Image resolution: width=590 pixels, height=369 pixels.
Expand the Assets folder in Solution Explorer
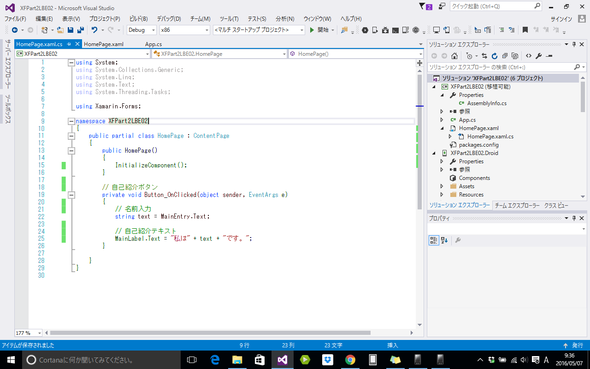442,186
